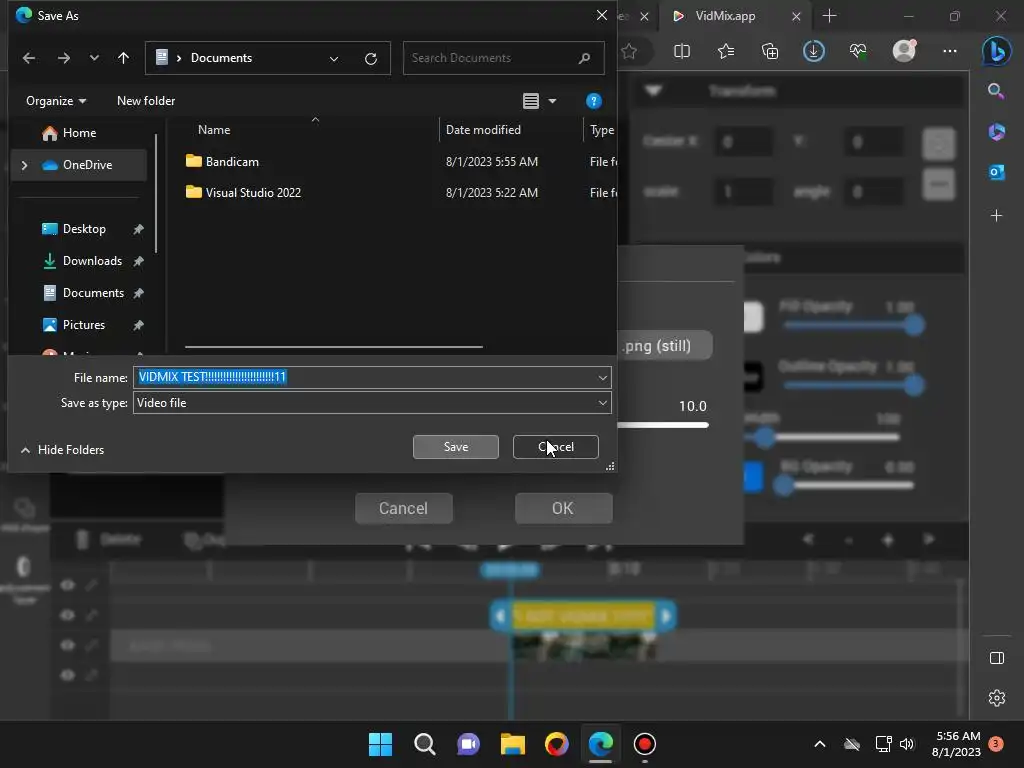Open recent locations dropdown arrow

94,58
